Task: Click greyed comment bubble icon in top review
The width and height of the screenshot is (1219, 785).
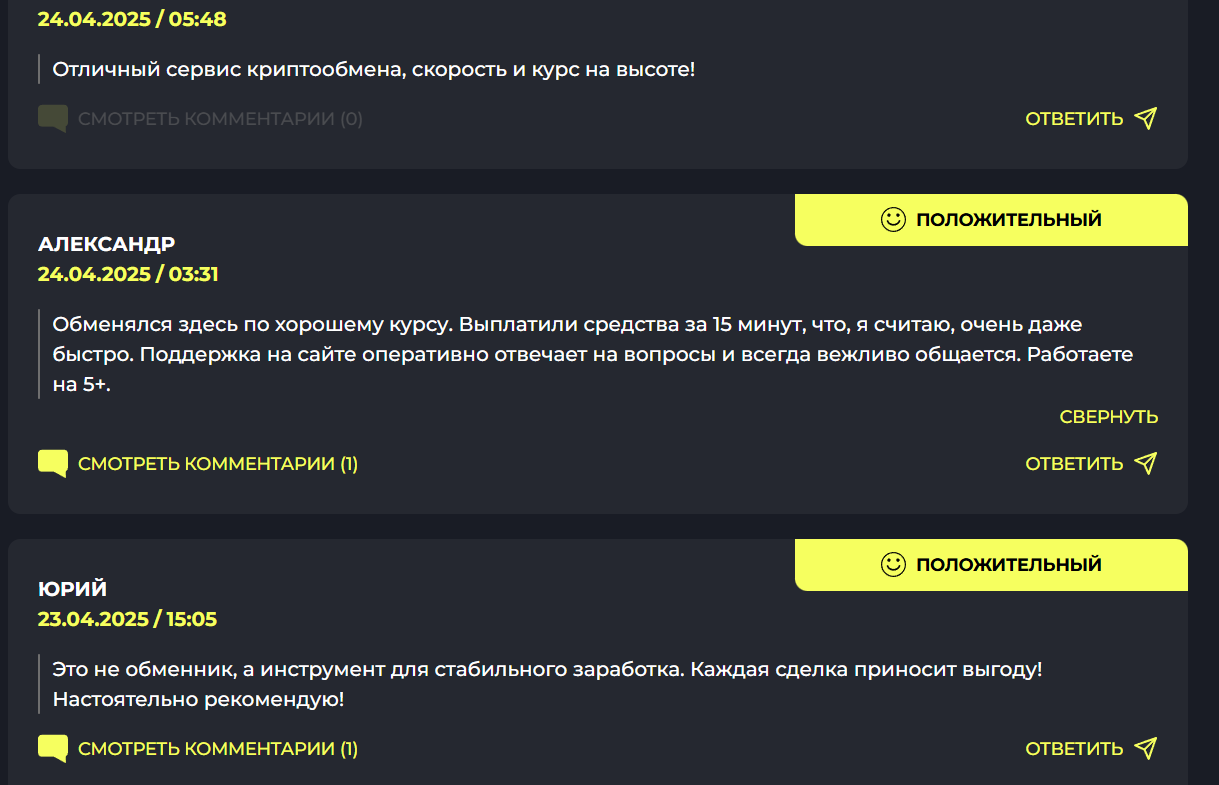Action: [53, 119]
